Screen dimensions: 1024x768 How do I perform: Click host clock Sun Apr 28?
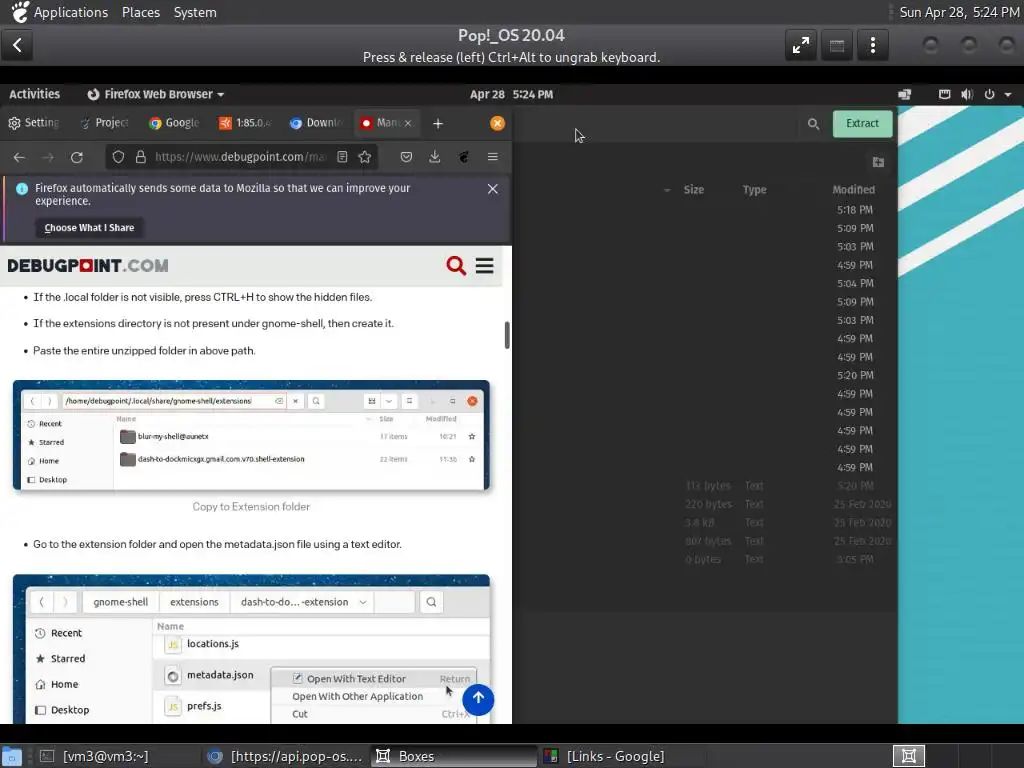pyautogui.click(x=959, y=12)
